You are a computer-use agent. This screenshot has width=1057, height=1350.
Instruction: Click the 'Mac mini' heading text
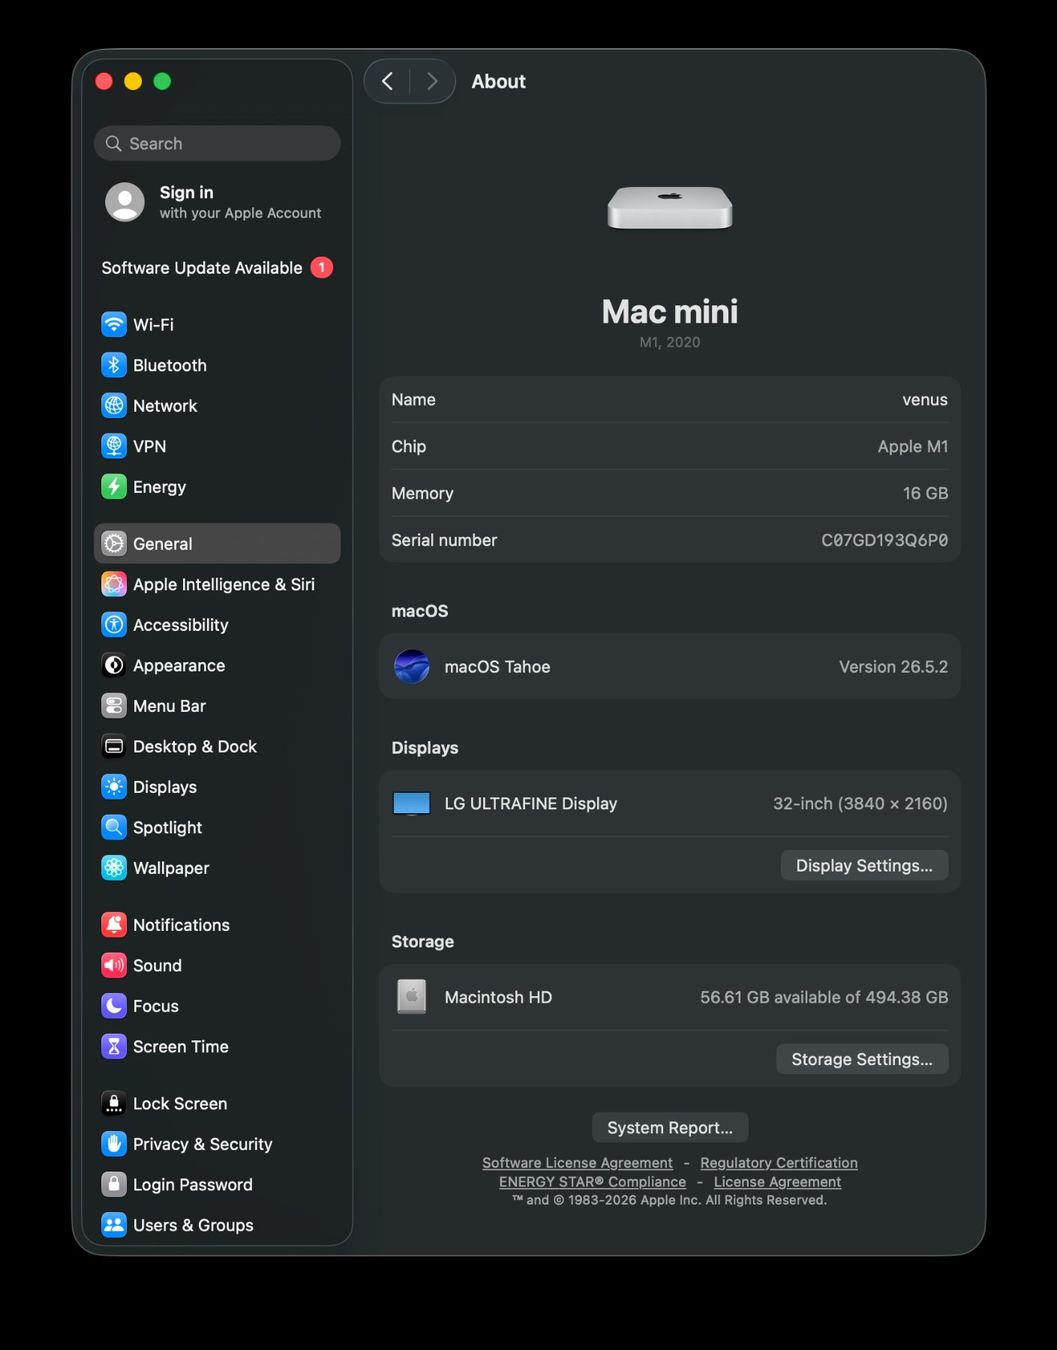coord(670,311)
